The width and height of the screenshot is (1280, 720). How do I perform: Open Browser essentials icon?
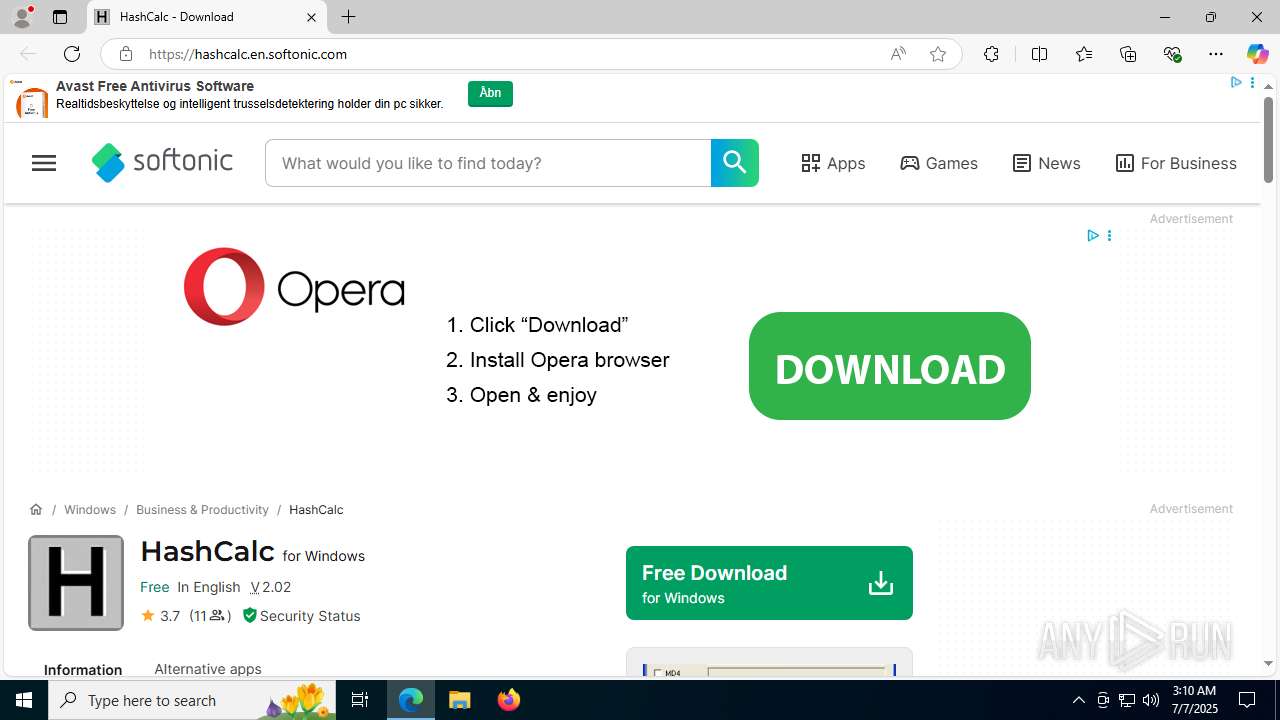click(x=1172, y=54)
